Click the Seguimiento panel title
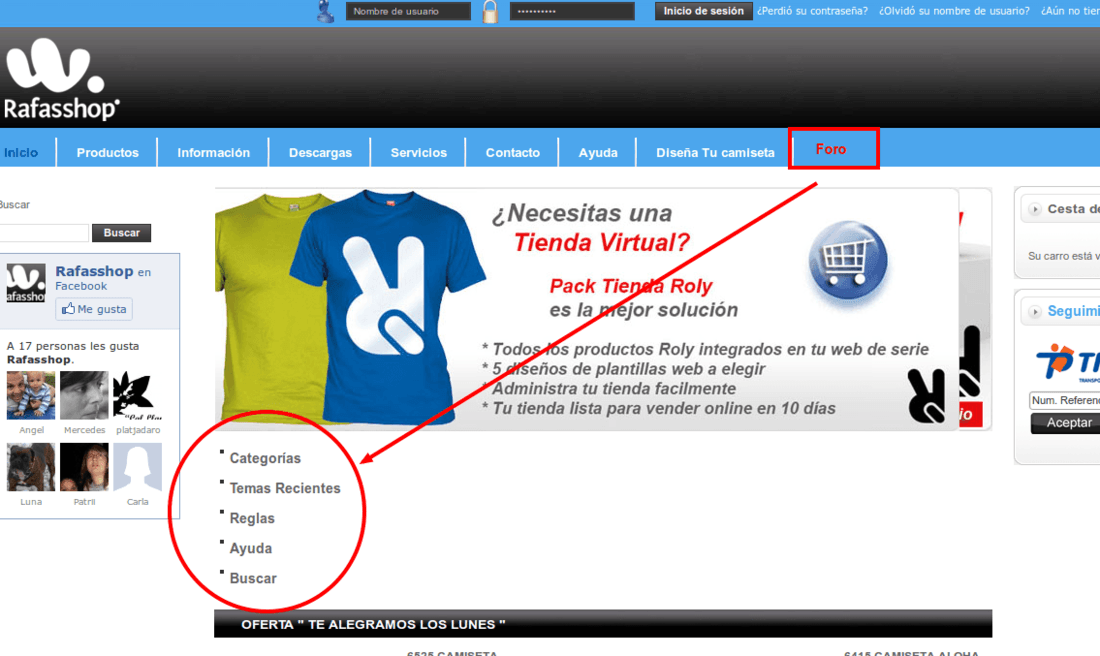This screenshot has height=656, width=1100. [x=1073, y=312]
